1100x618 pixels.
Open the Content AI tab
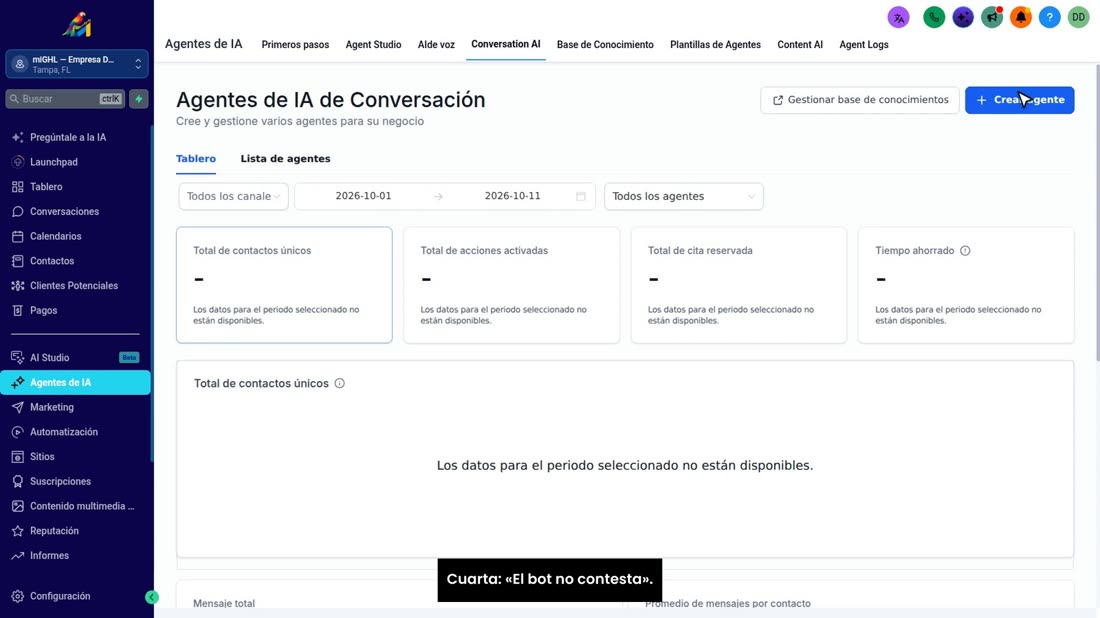pyautogui.click(x=800, y=44)
